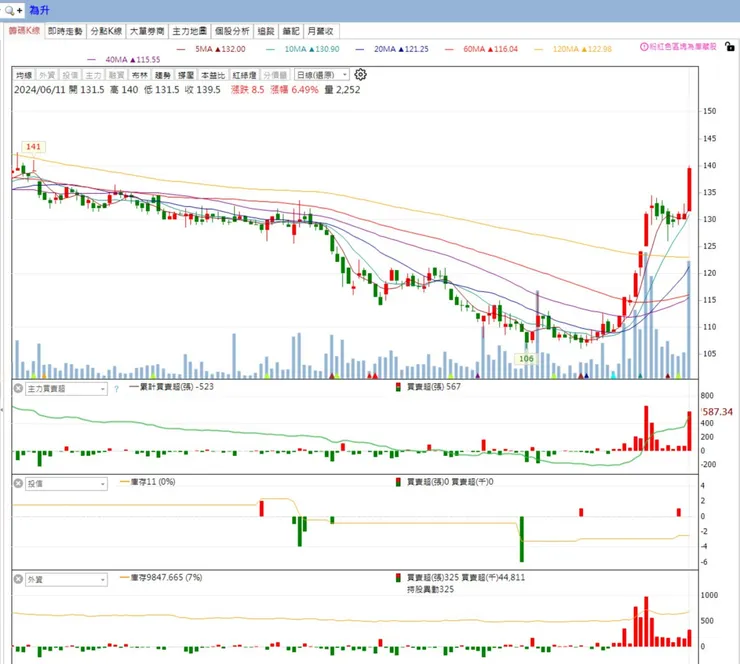
Task: Click the 累計買賣超(張) -523 label
Action: click(171, 387)
